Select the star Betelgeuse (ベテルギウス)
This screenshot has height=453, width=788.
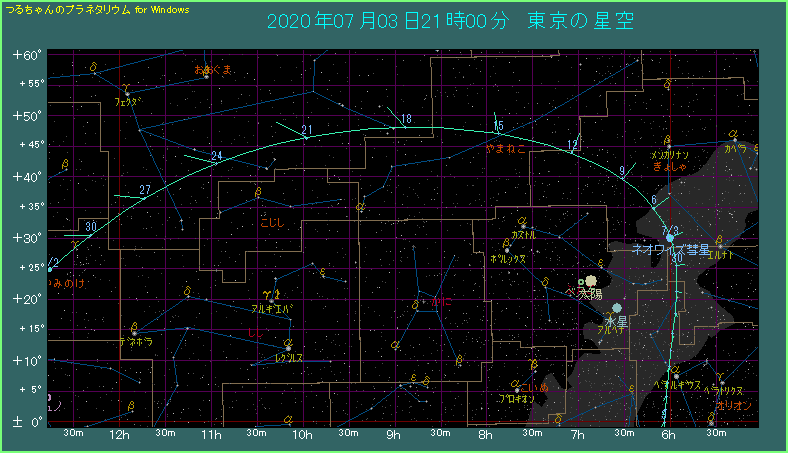675,376
